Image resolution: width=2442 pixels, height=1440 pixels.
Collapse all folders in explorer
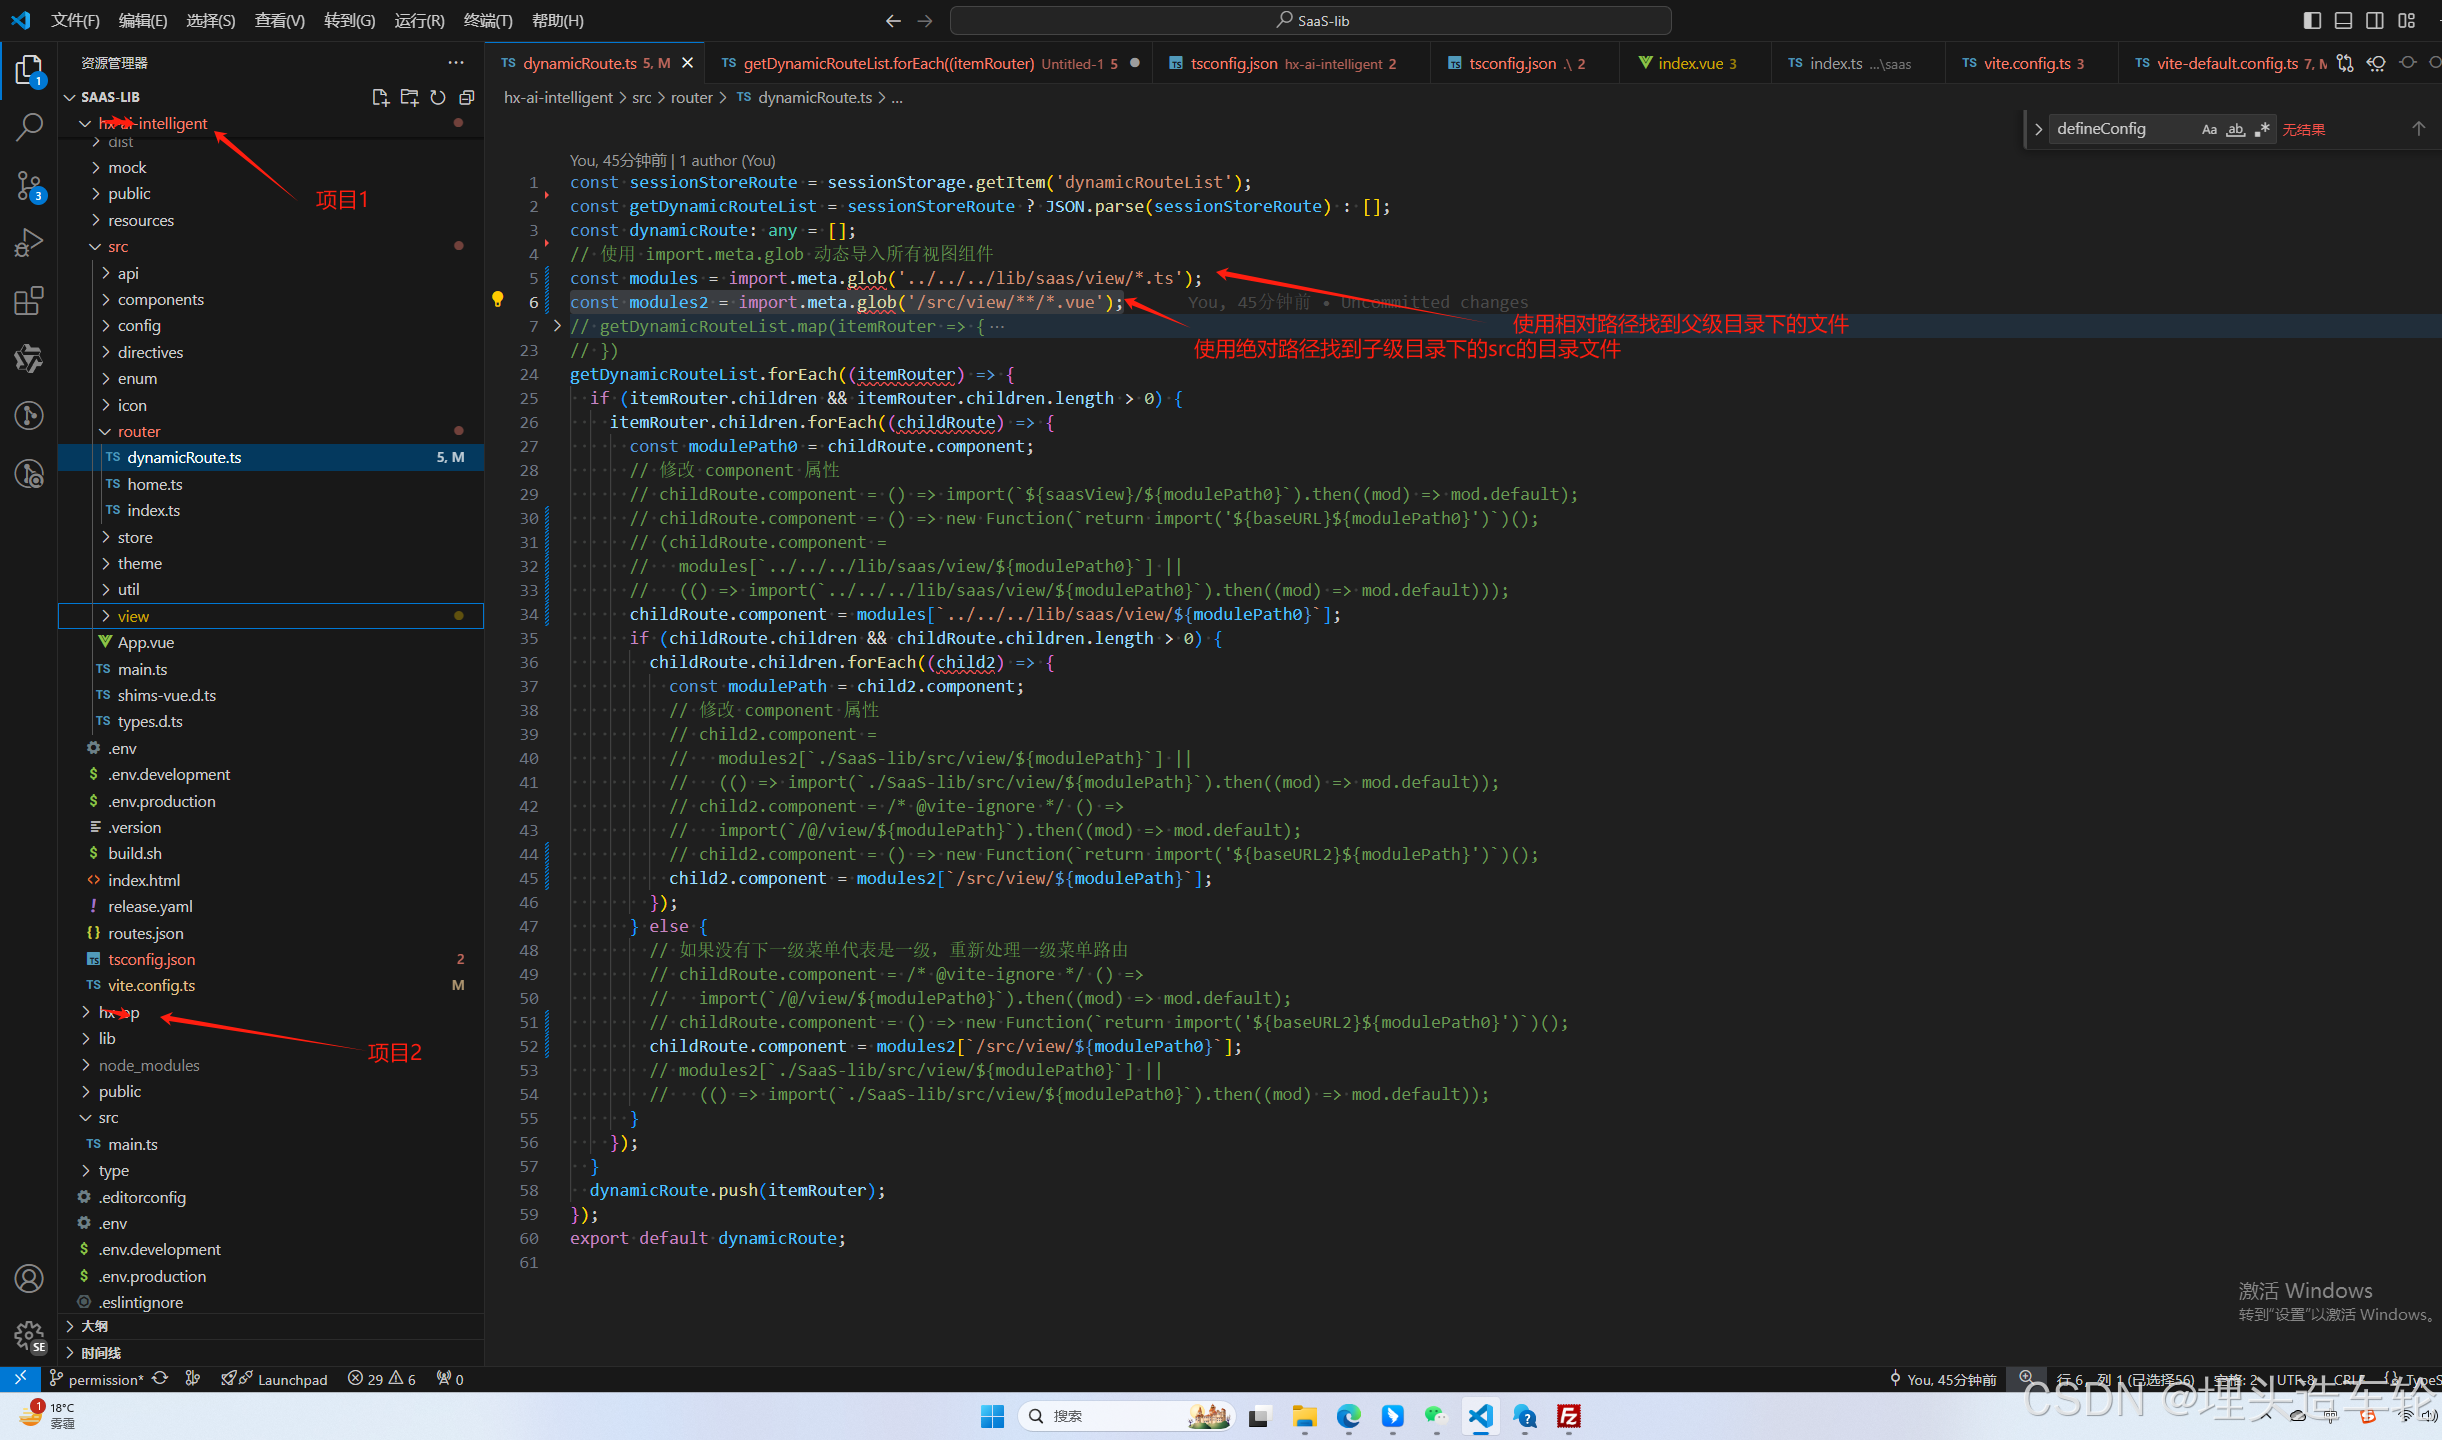pyautogui.click(x=467, y=97)
